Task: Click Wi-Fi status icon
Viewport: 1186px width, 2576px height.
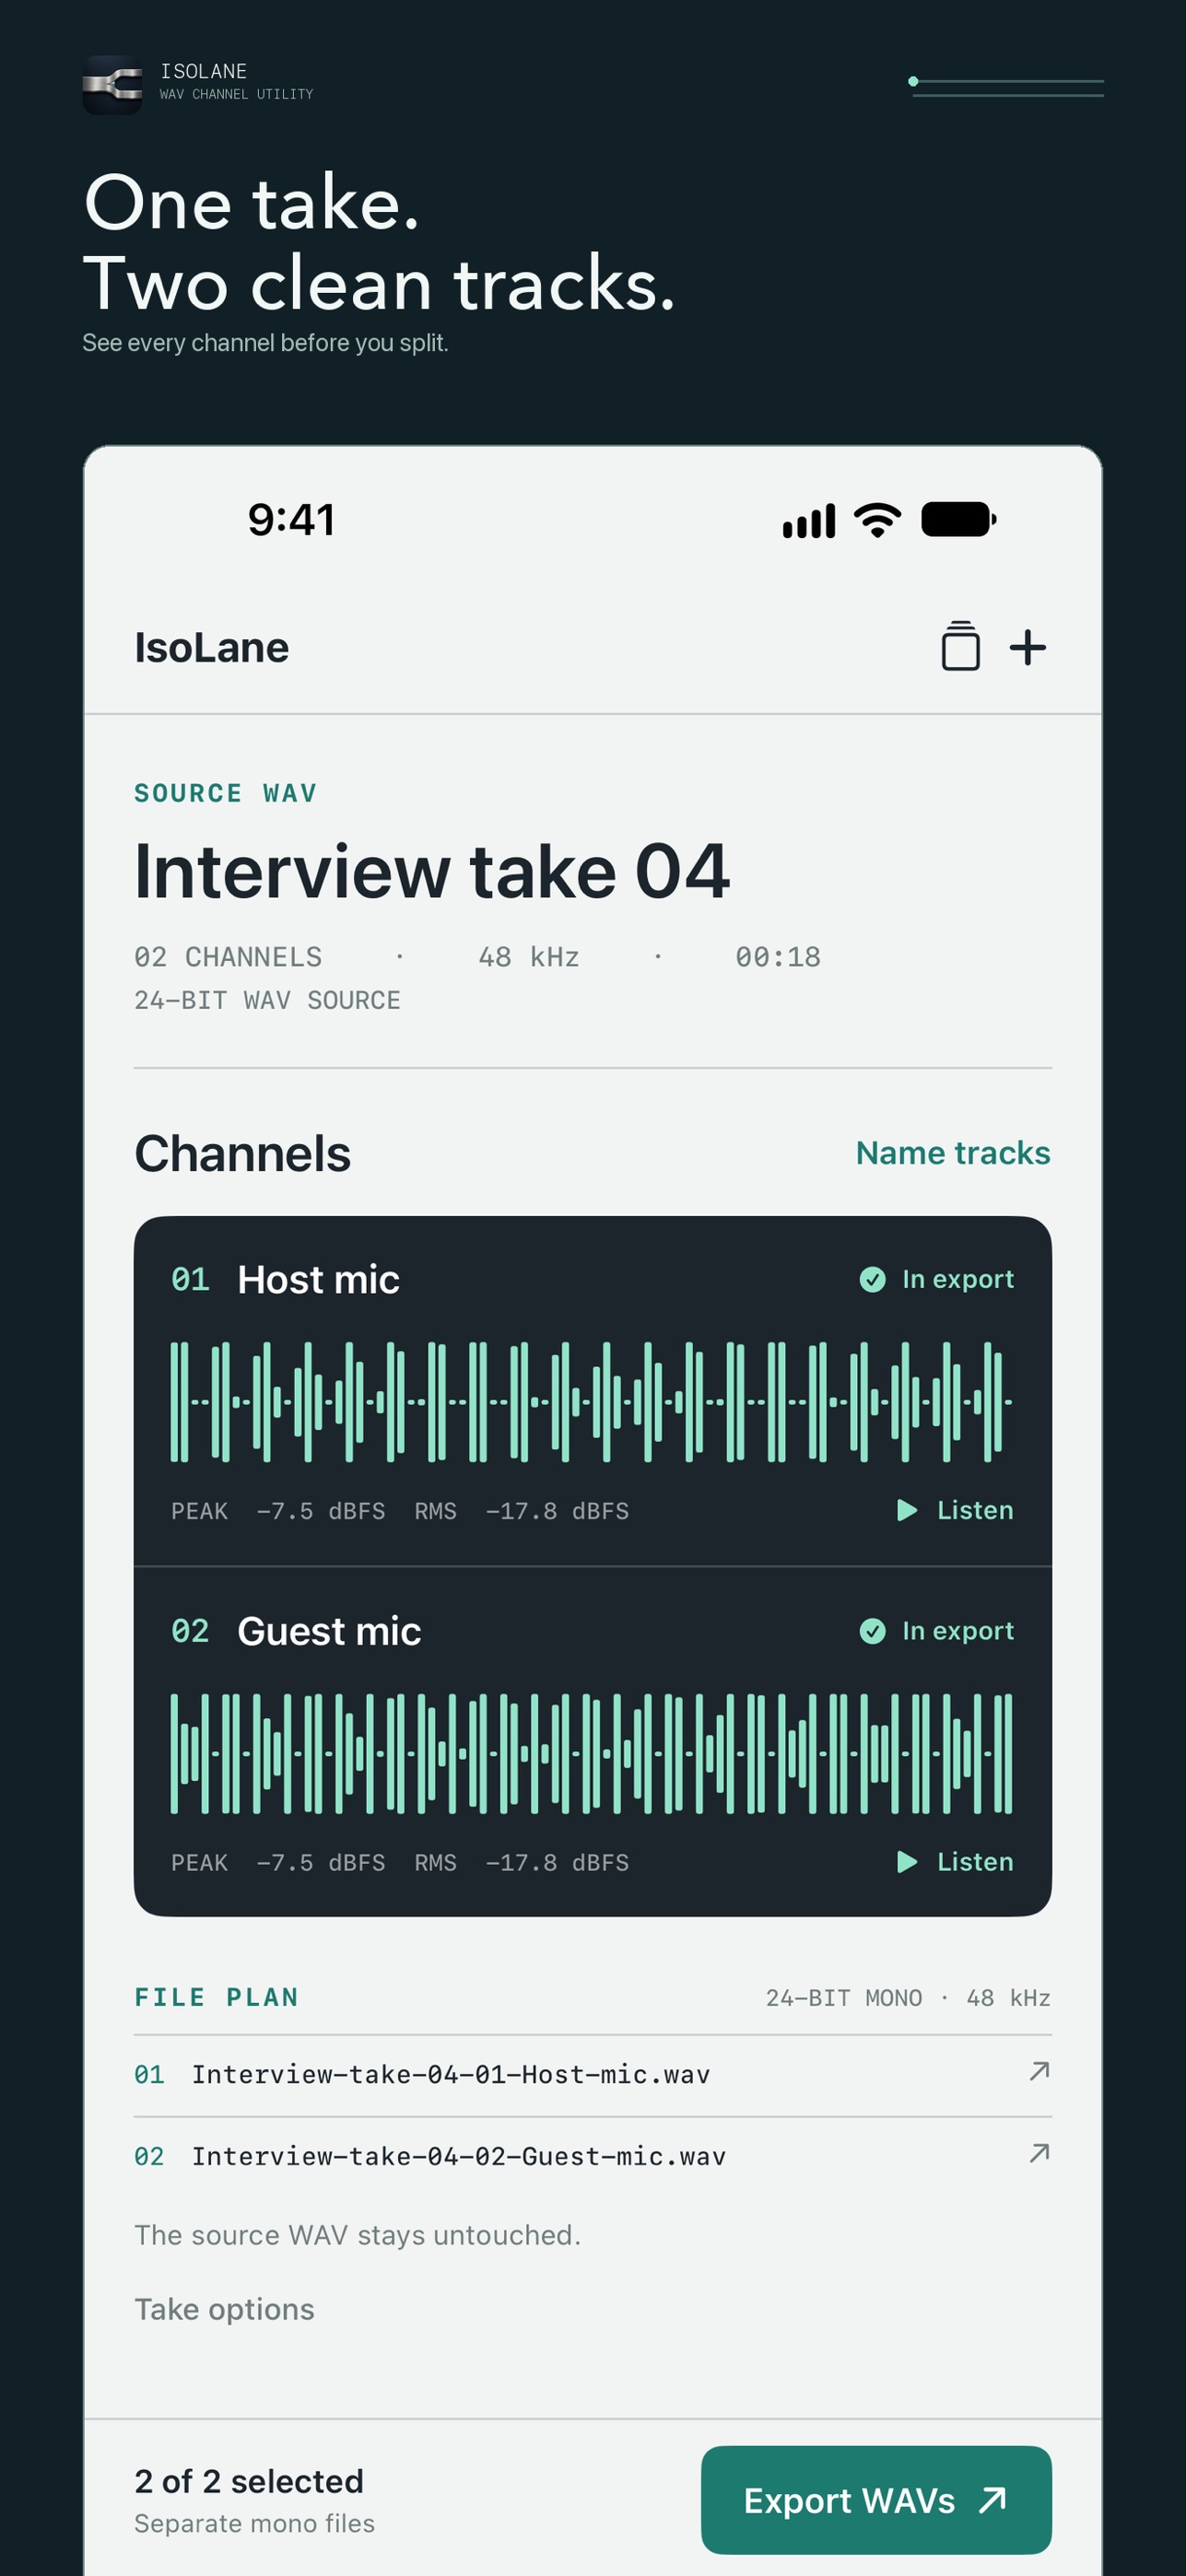Action: click(x=877, y=520)
